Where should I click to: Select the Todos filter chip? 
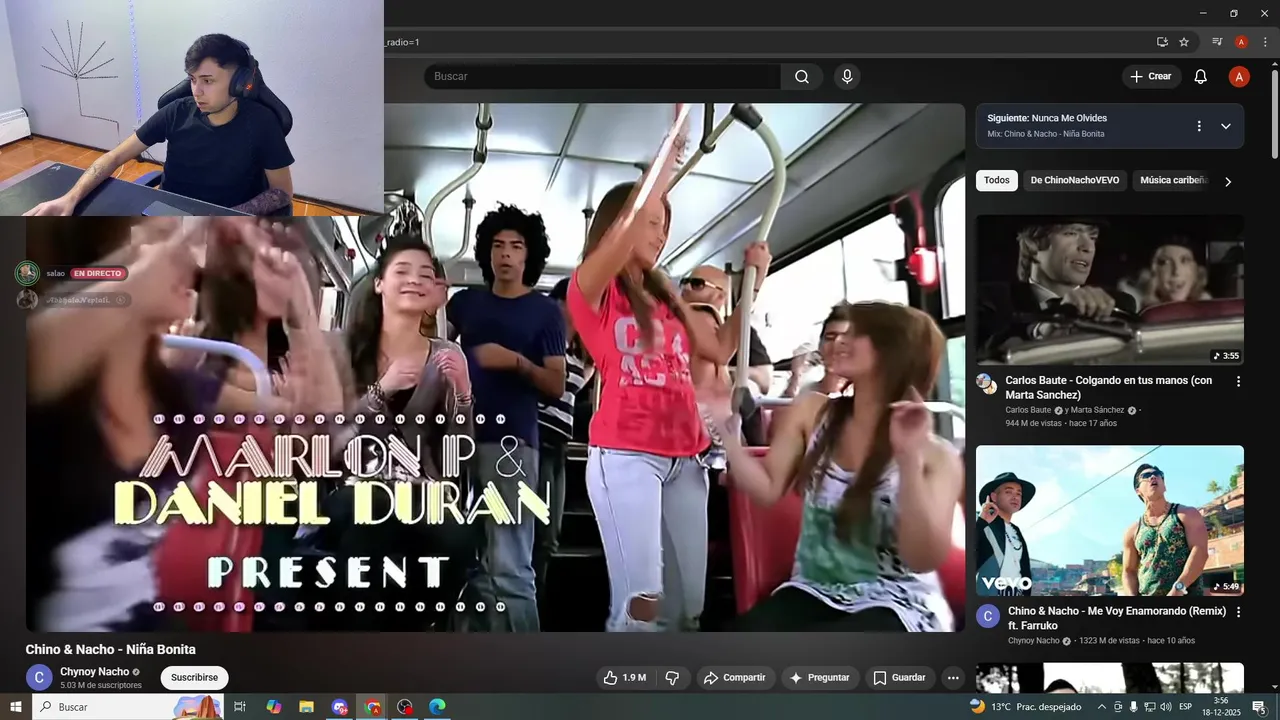997,180
